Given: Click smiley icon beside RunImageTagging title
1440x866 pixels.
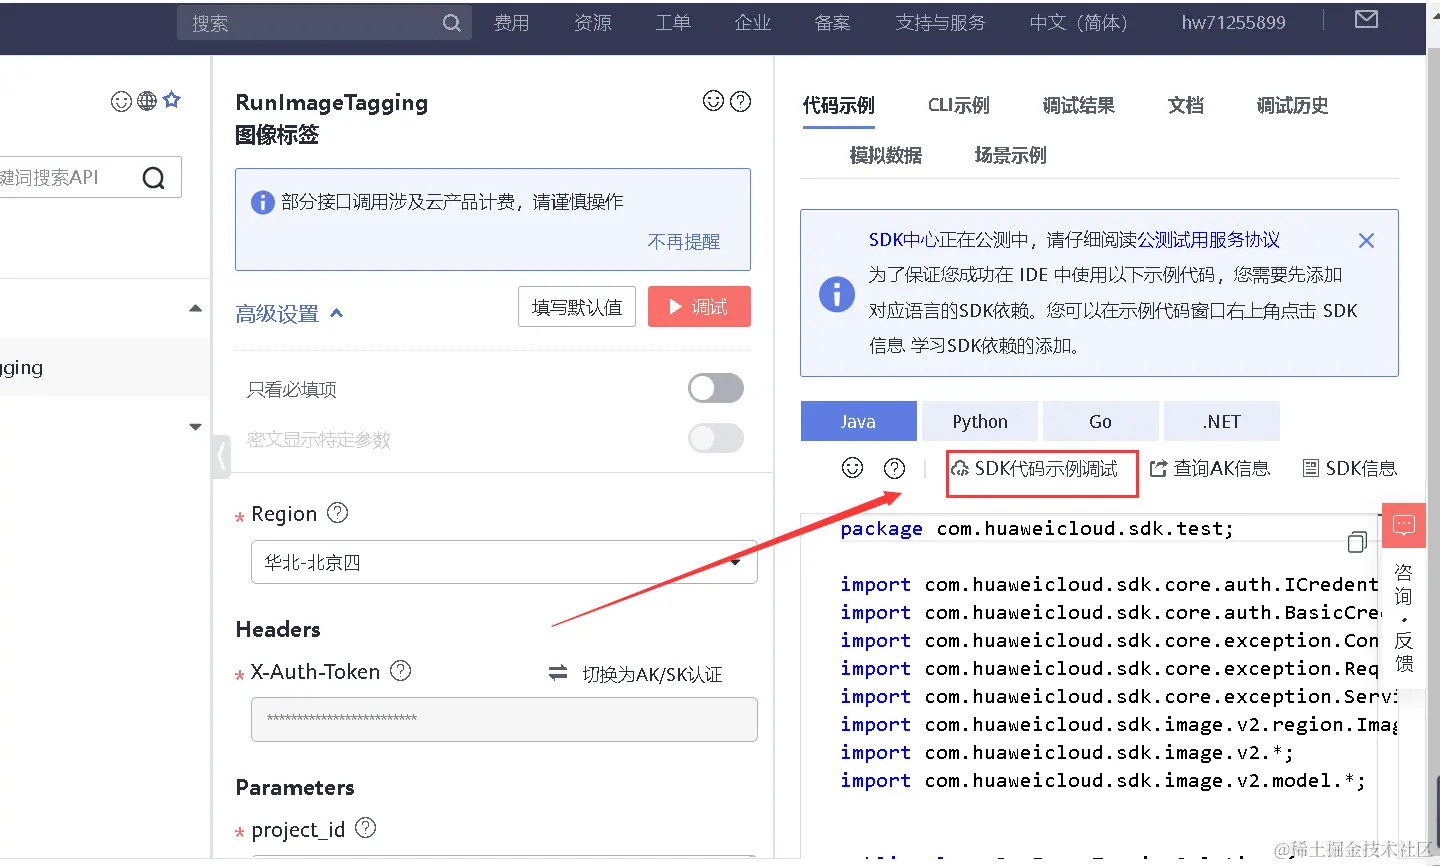Looking at the screenshot, I should click(713, 100).
